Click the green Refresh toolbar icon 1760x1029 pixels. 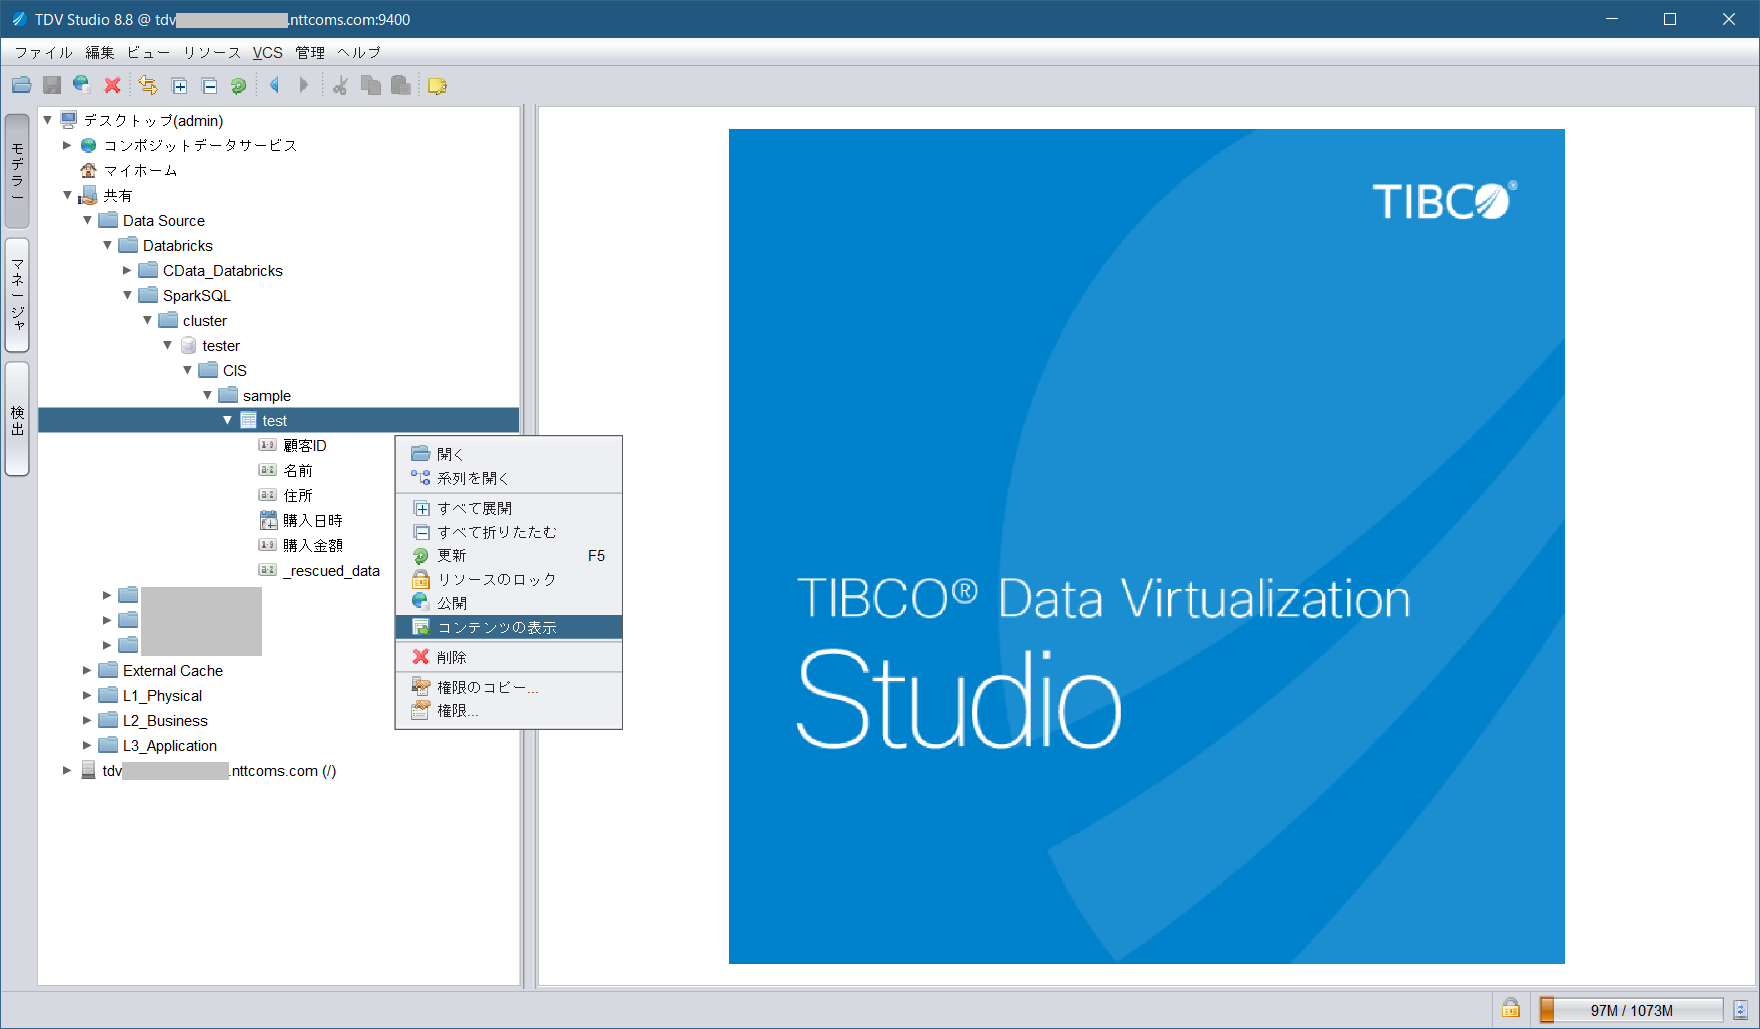(239, 86)
